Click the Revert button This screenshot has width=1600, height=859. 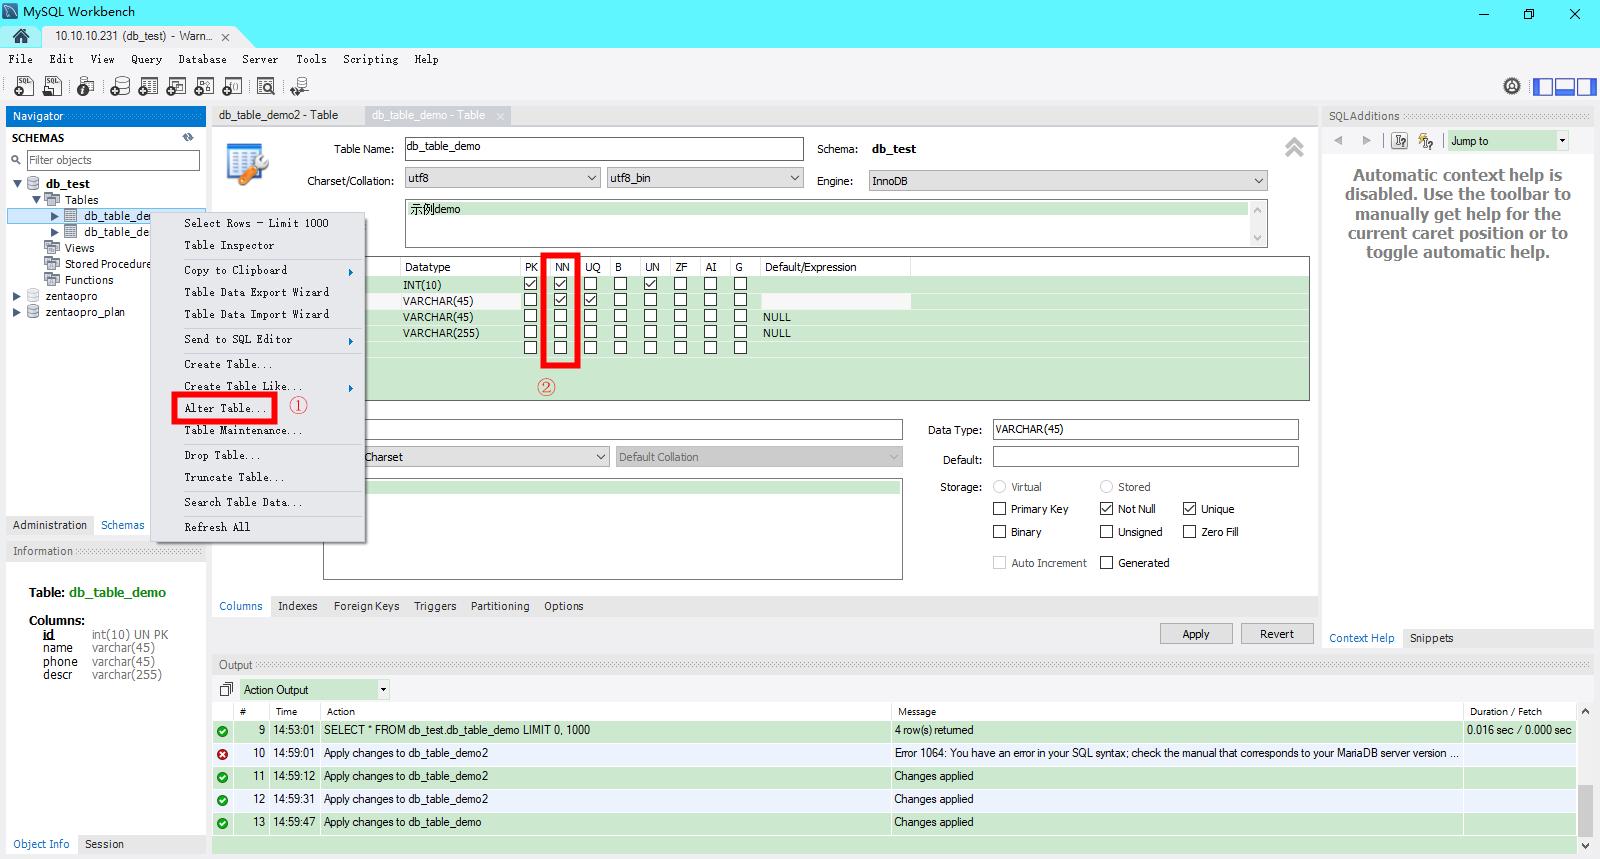pyautogui.click(x=1277, y=634)
